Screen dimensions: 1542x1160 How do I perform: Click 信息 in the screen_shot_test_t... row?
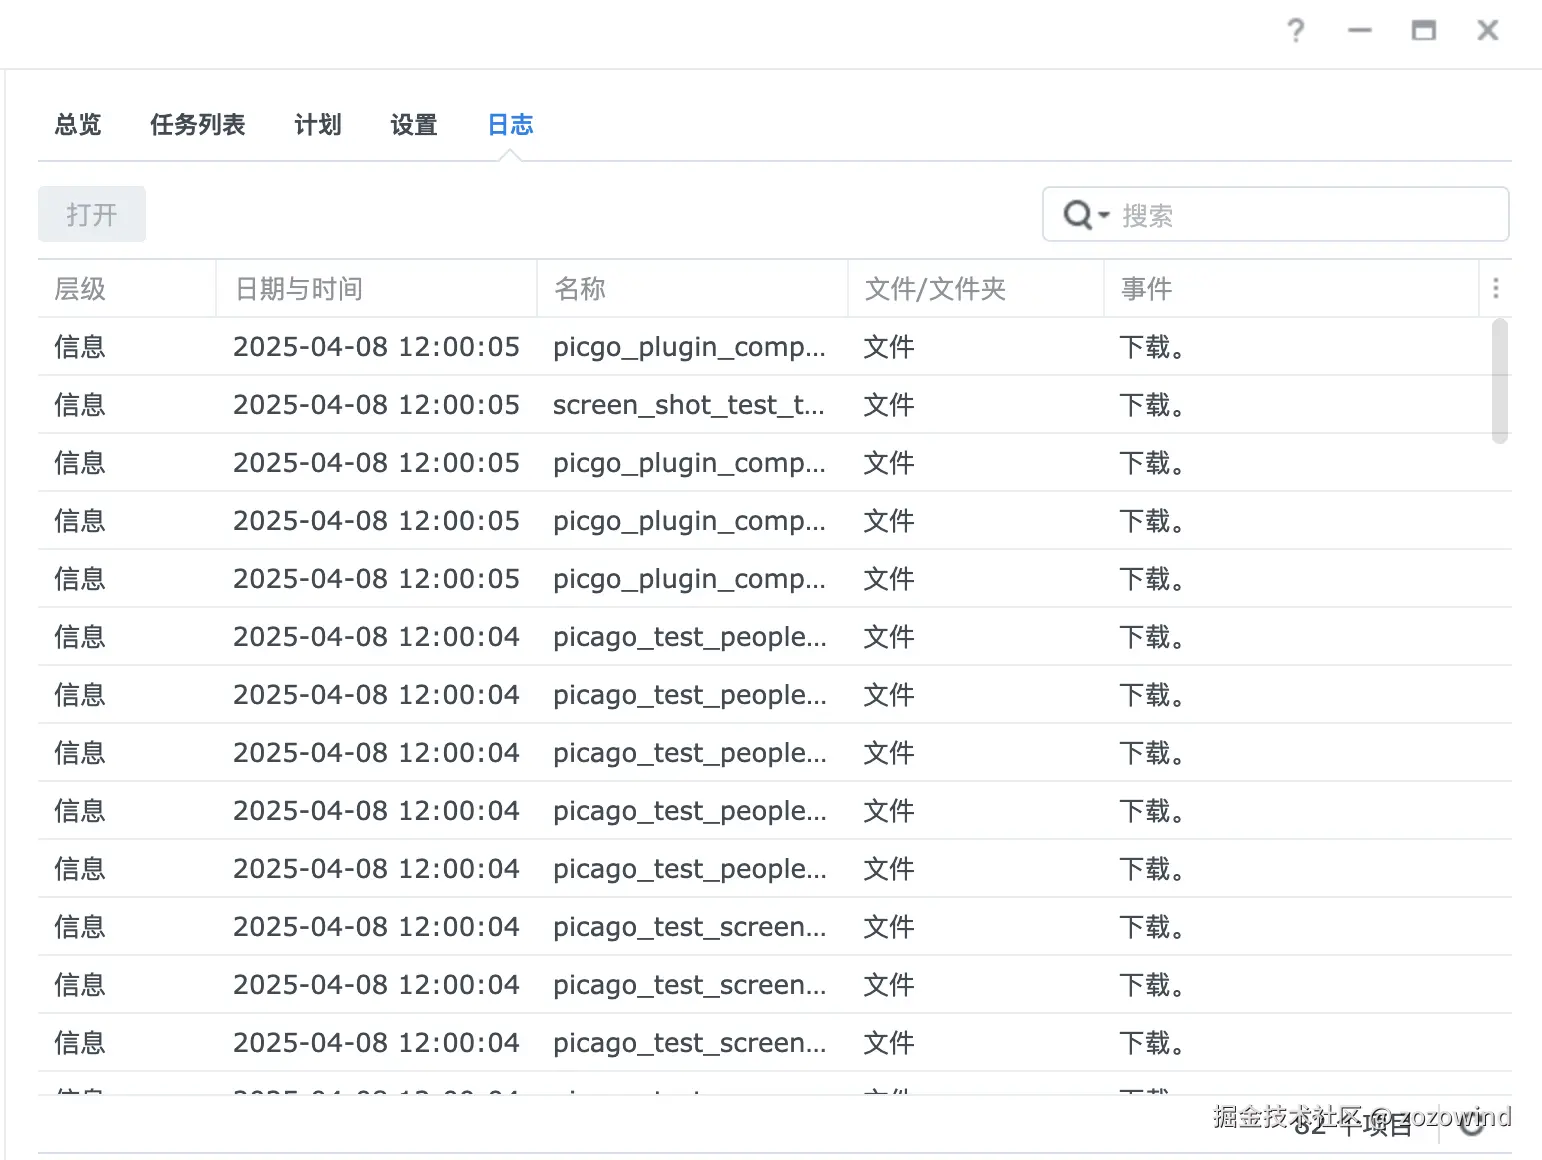point(80,405)
